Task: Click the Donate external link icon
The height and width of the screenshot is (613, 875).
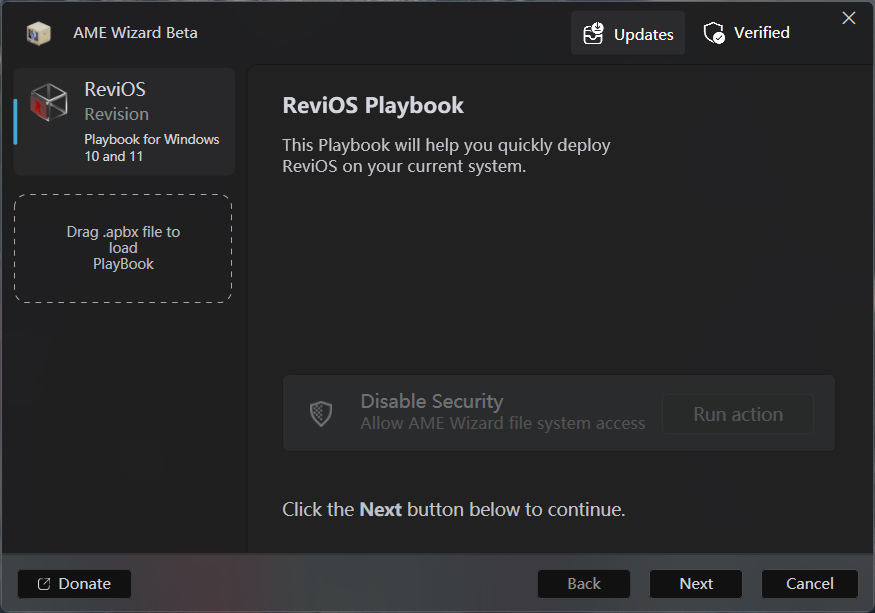Action: click(43, 584)
